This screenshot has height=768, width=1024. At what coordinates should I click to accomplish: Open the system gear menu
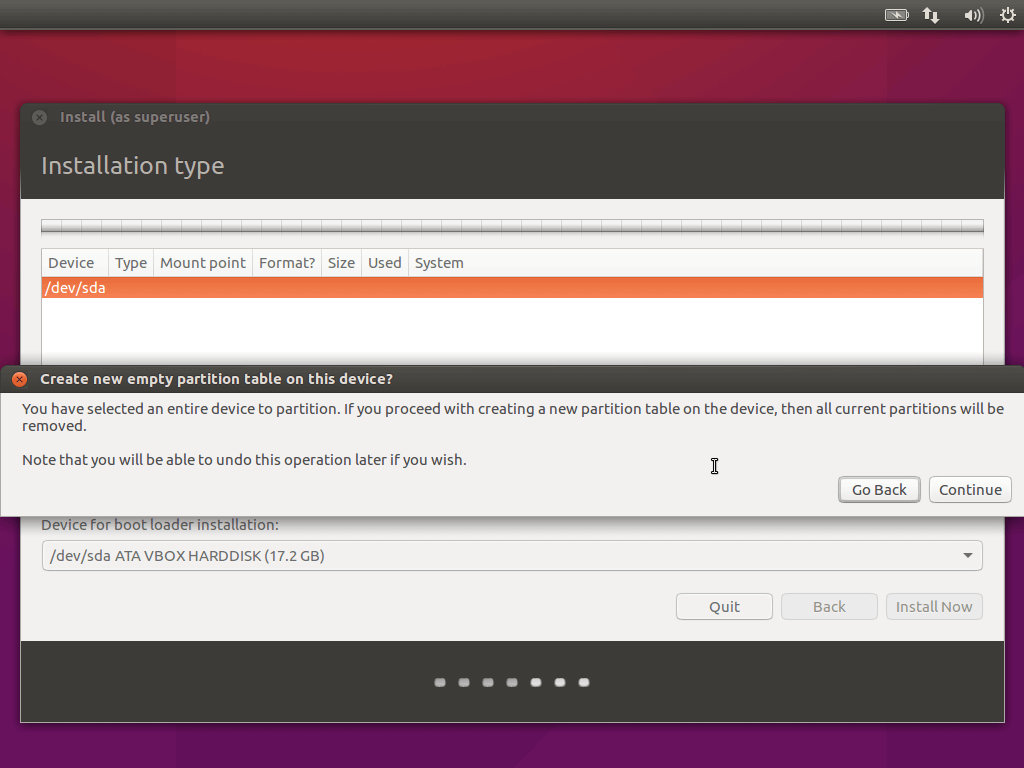(x=1007, y=15)
